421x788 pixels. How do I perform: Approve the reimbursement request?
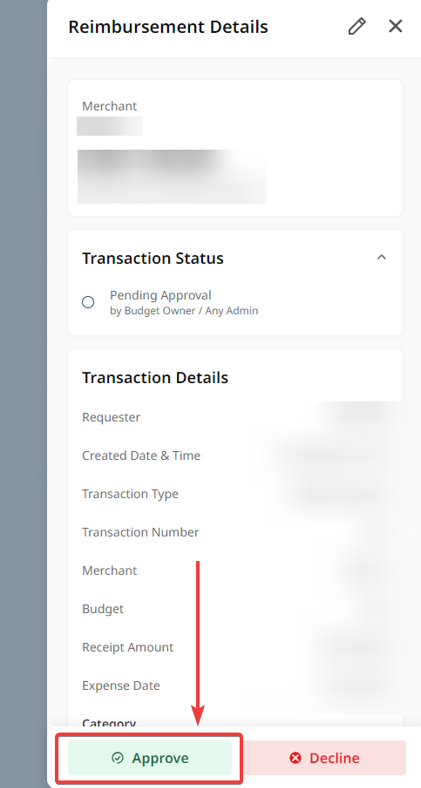coord(150,757)
